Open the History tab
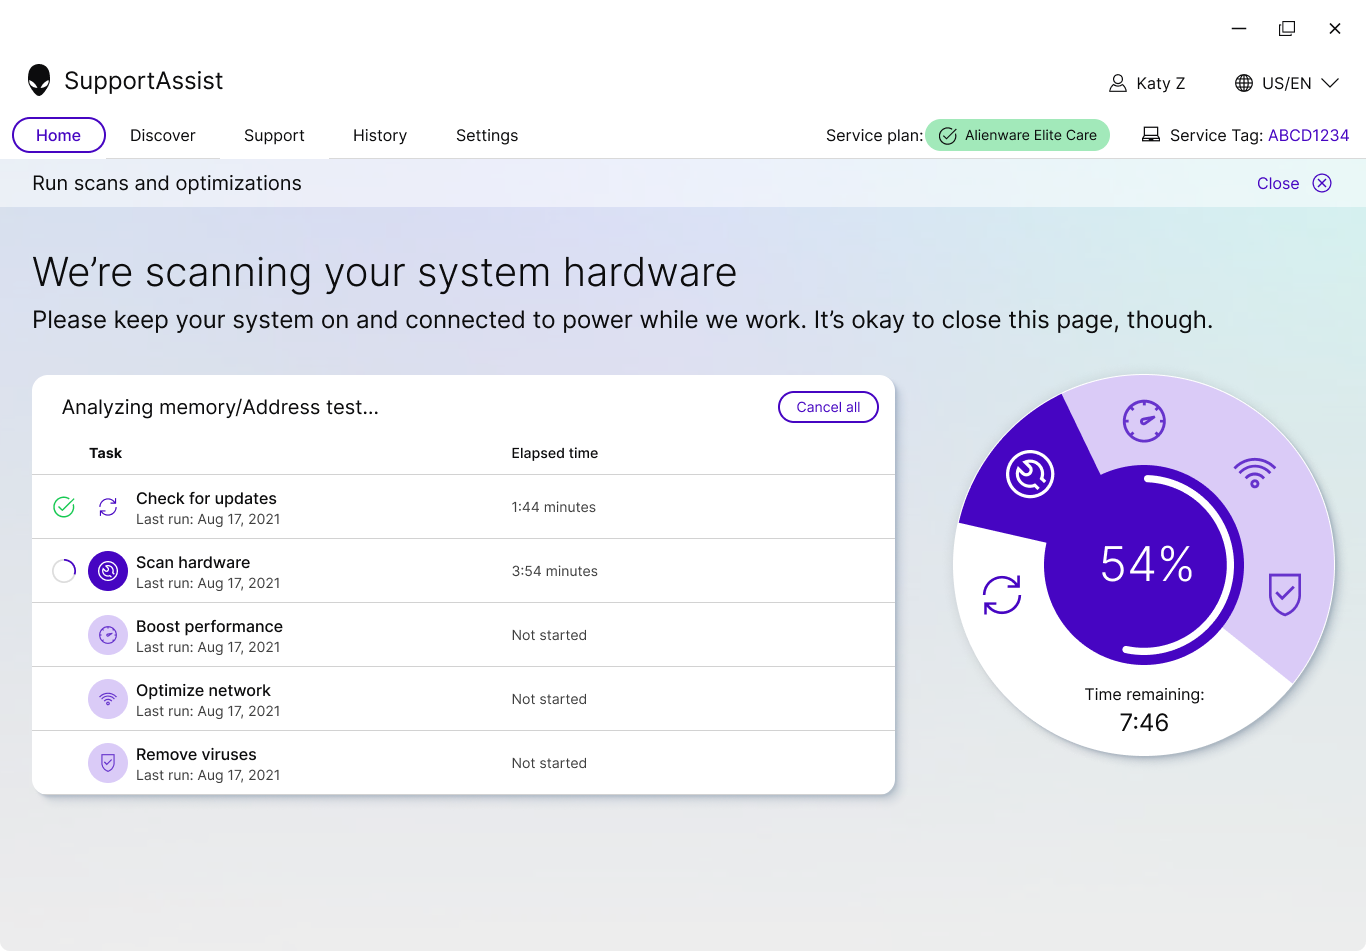This screenshot has width=1366, height=951. point(380,135)
